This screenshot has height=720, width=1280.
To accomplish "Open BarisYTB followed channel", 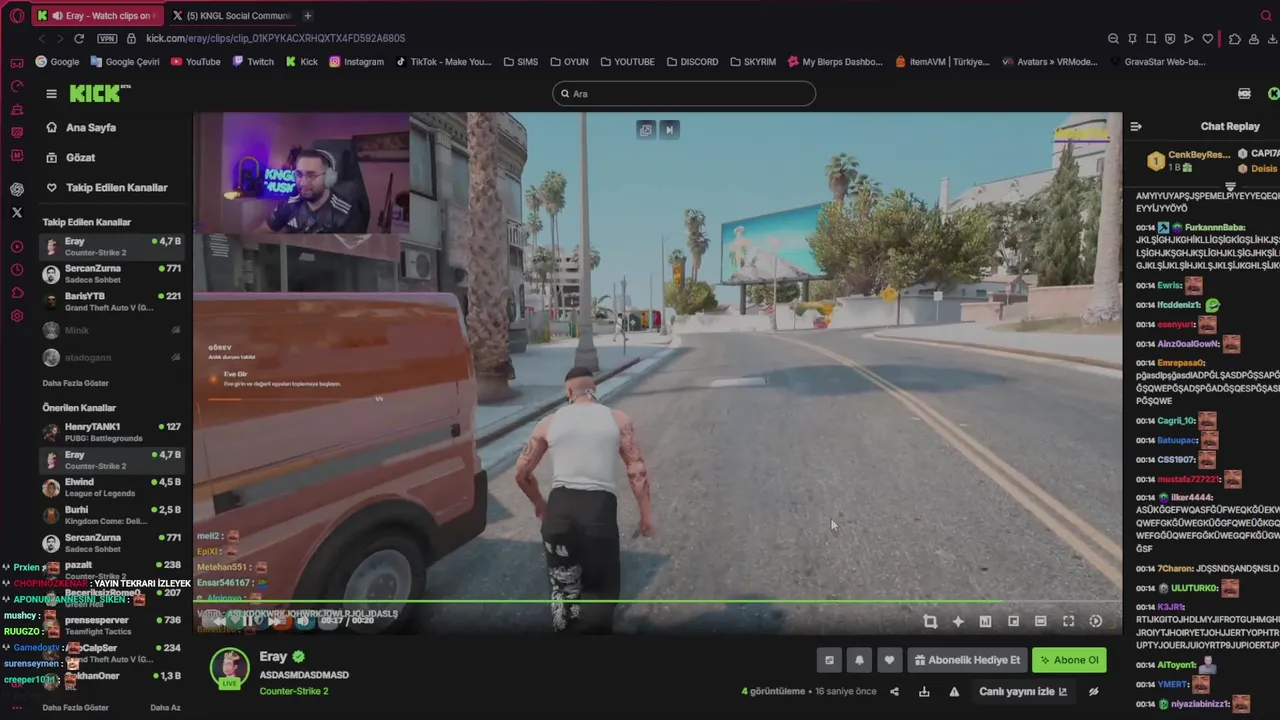I will click(111, 302).
